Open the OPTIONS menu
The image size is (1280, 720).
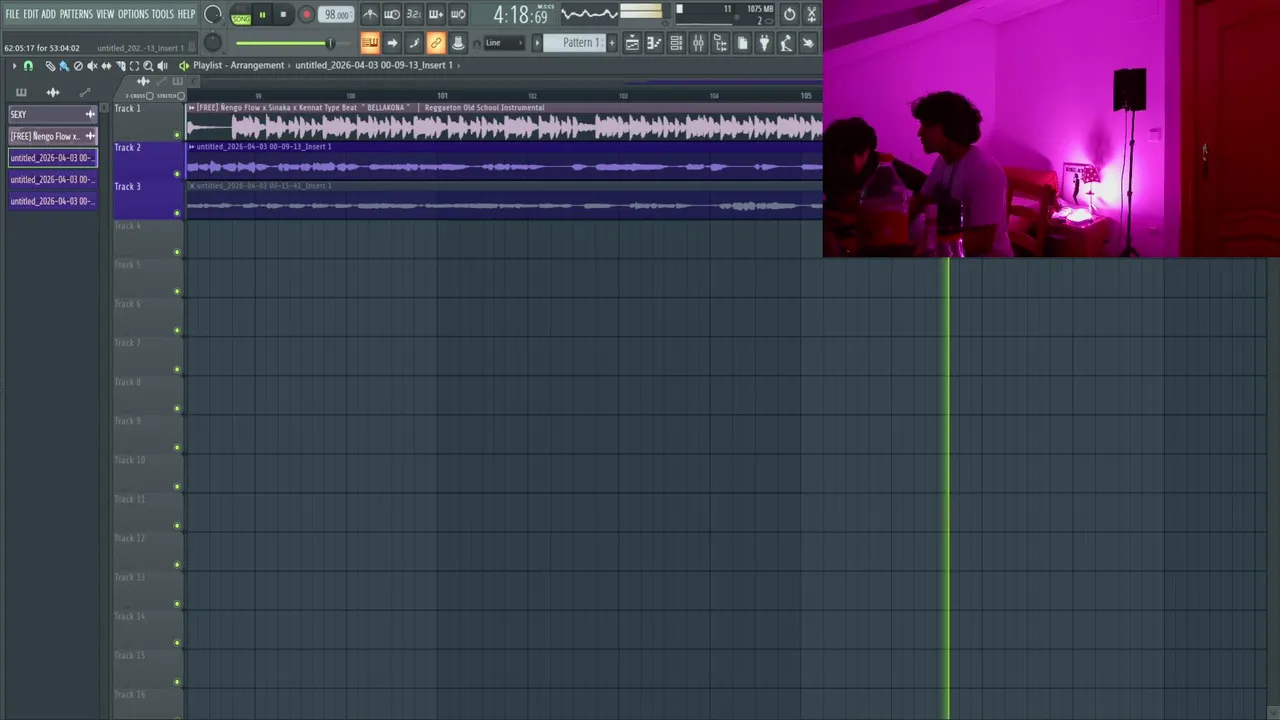click(x=133, y=14)
